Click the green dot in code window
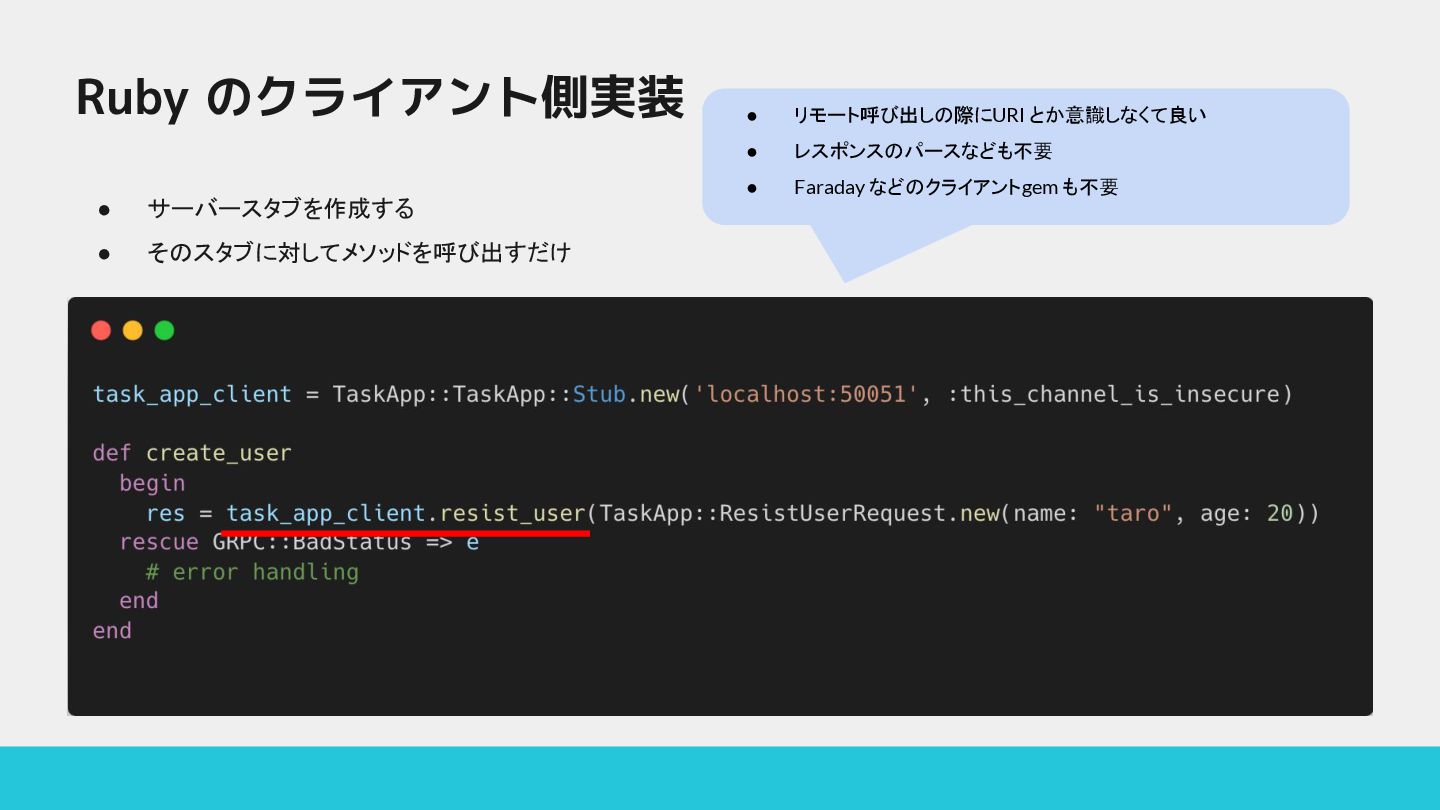1440x810 pixels. click(165, 330)
